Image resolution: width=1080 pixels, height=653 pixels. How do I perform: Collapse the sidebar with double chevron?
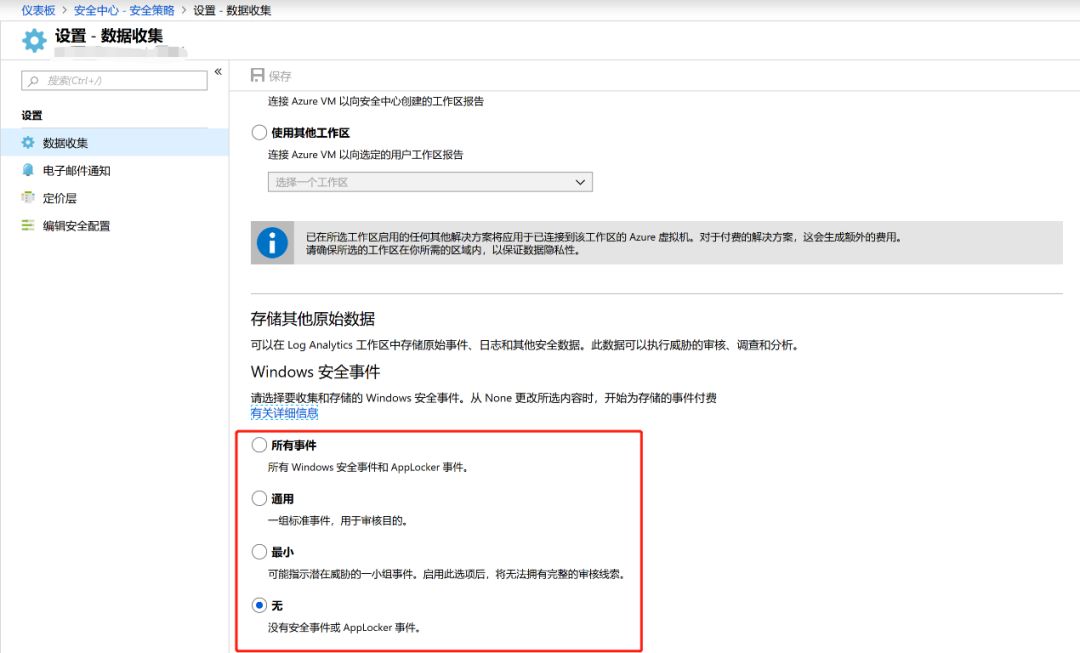[218, 72]
